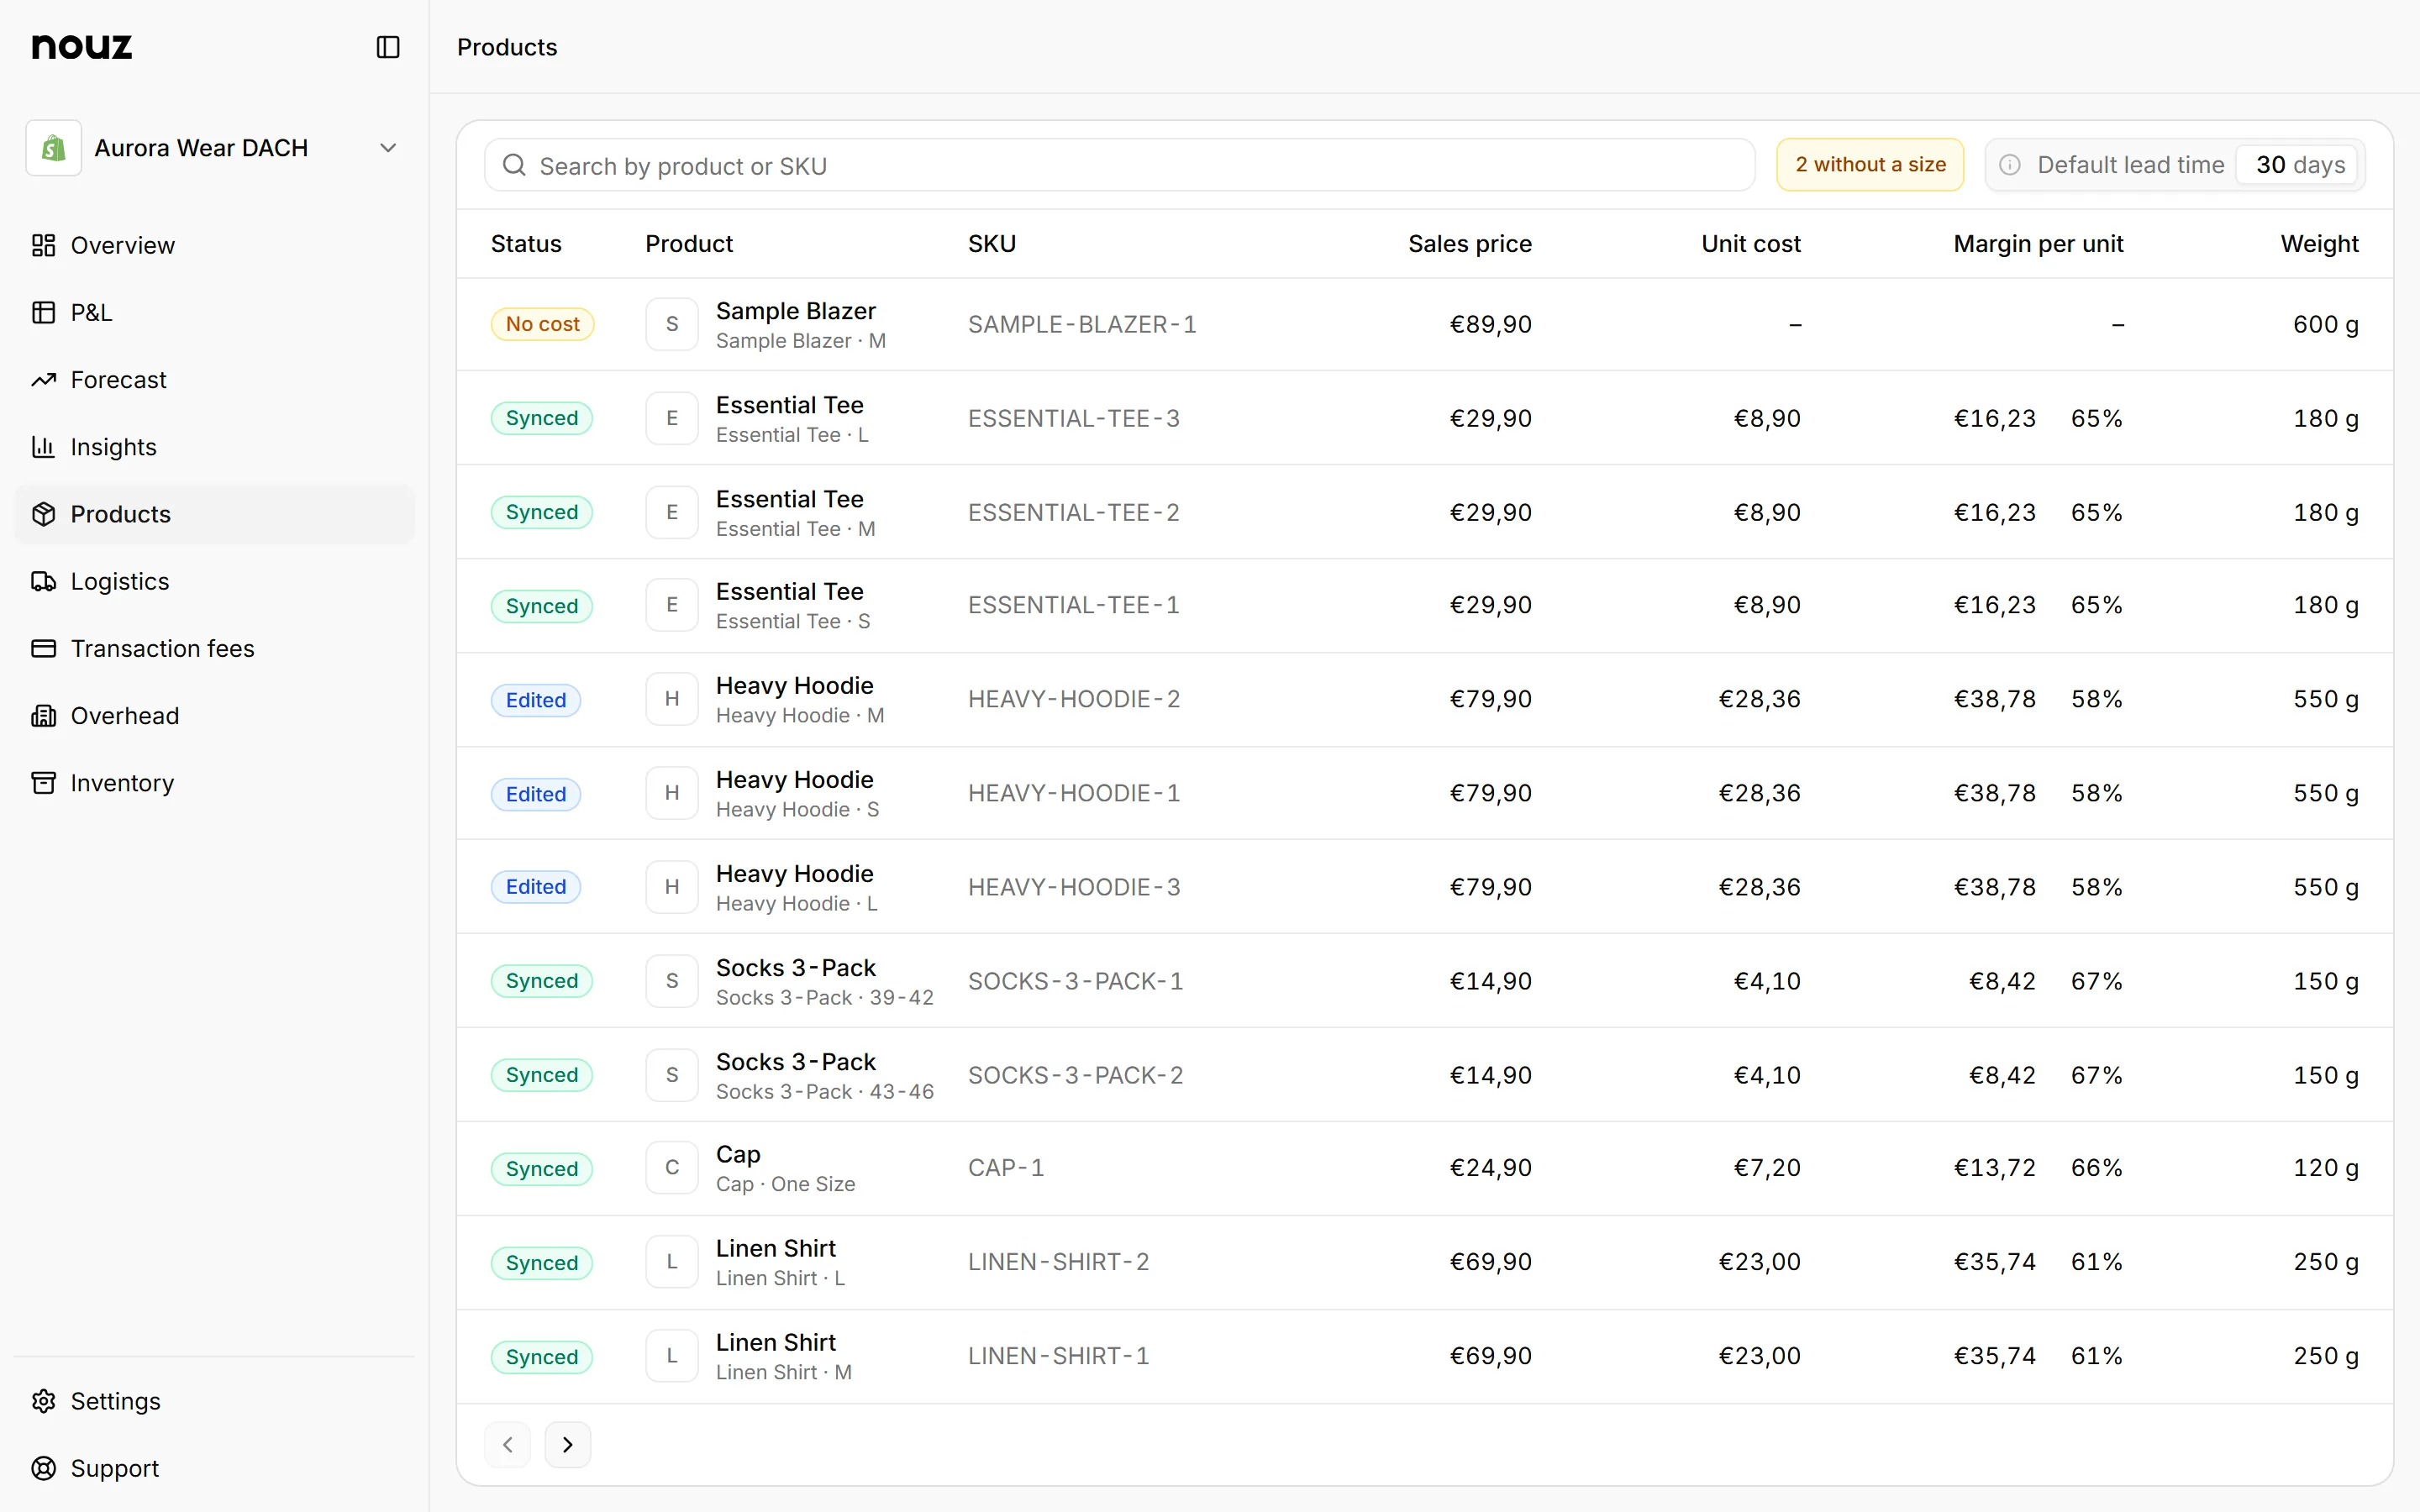This screenshot has width=2420, height=1512.
Task: Click the Shopify store logo icon
Action: coord(54,148)
